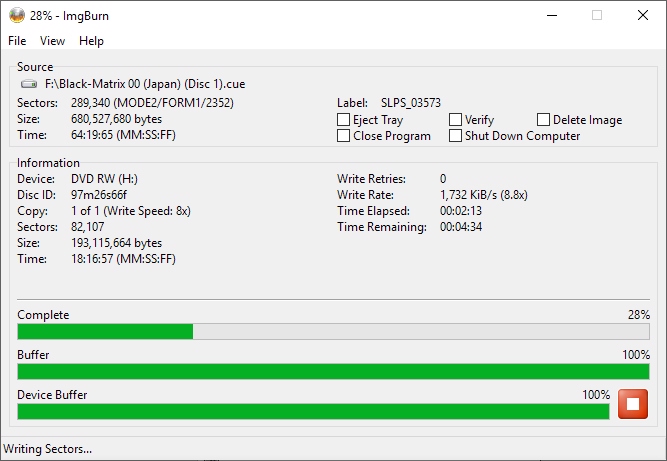The width and height of the screenshot is (667, 461).
Task: Click copy value '1 of 1 (Write Speed: 8x)'
Action: click(x=131, y=211)
